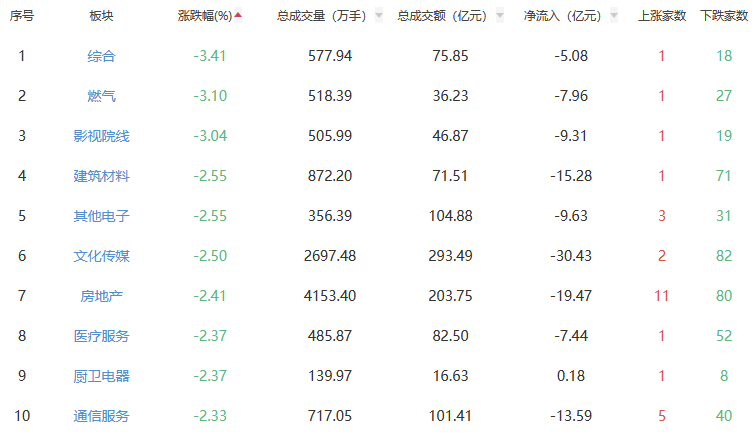
Task: Select the 建筑材料 sector link
Action: click(x=101, y=176)
